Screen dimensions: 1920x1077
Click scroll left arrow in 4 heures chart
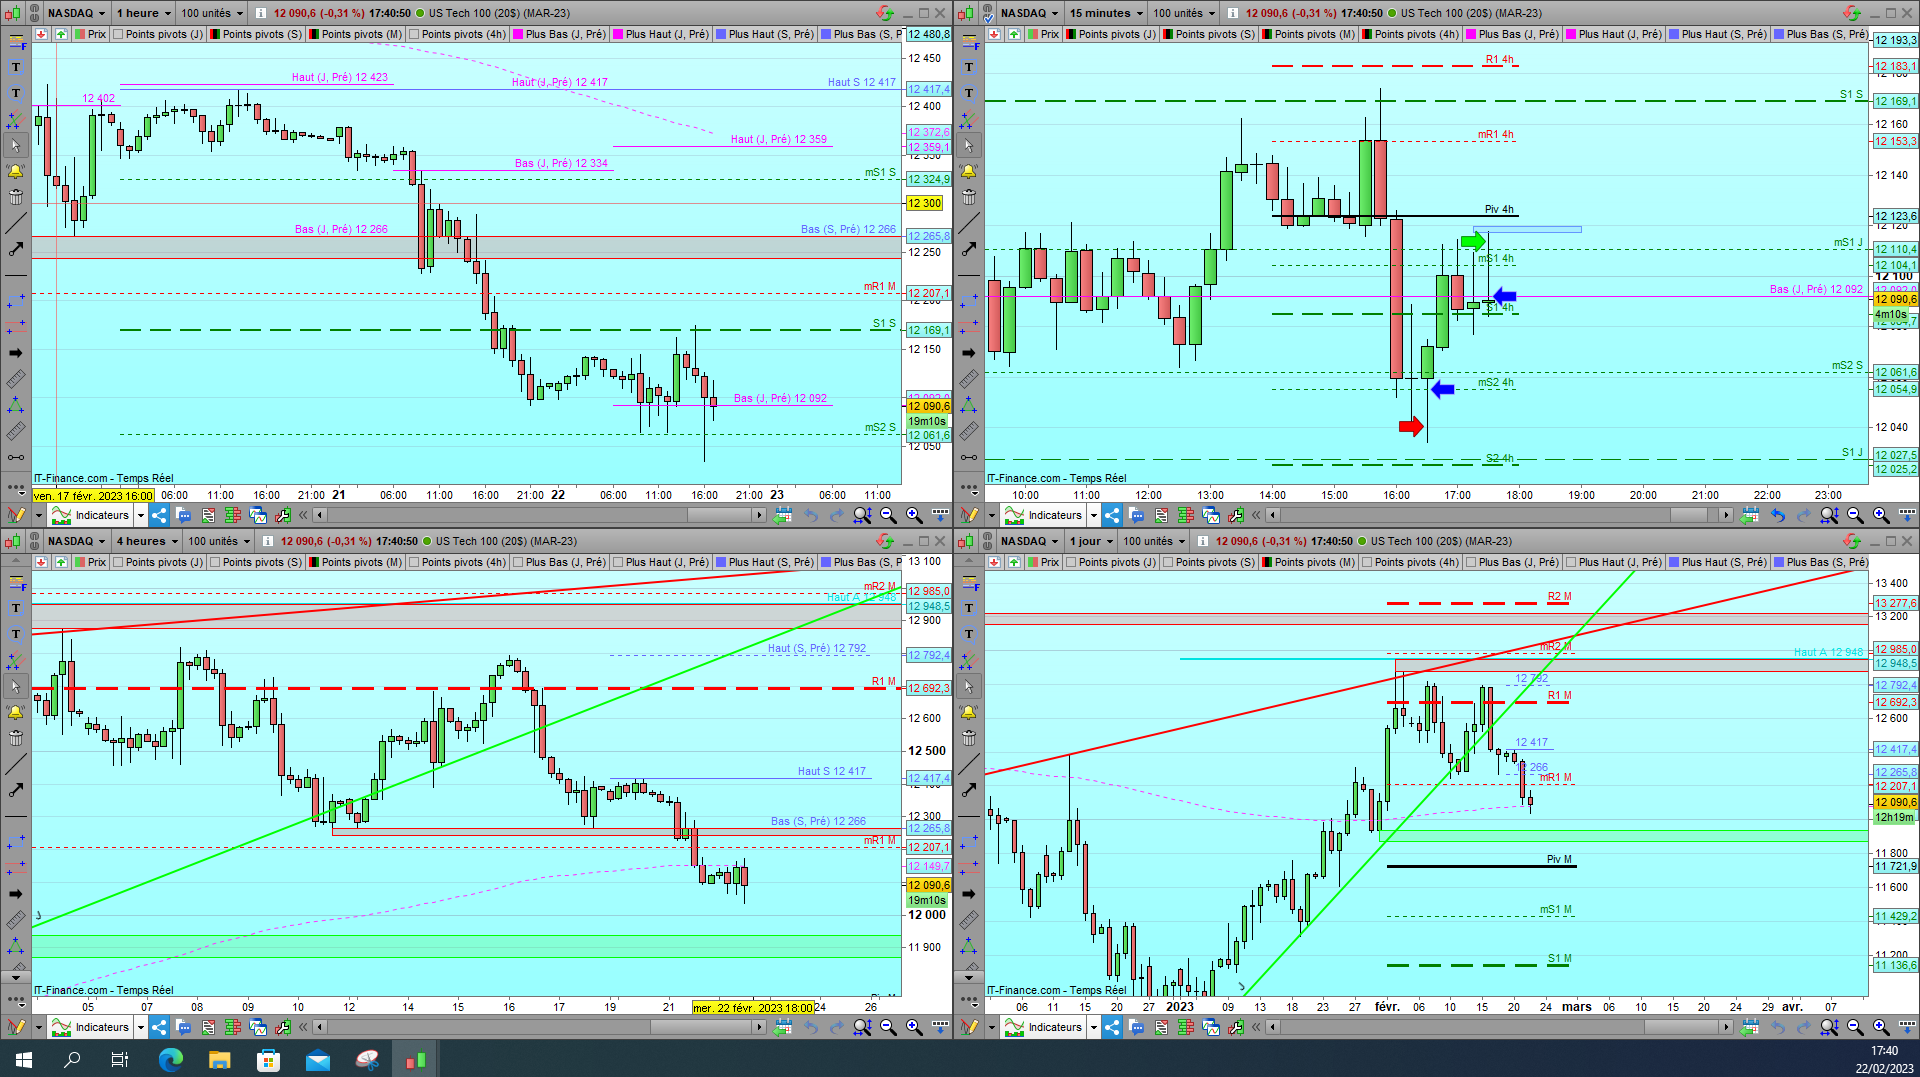tap(320, 1027)
